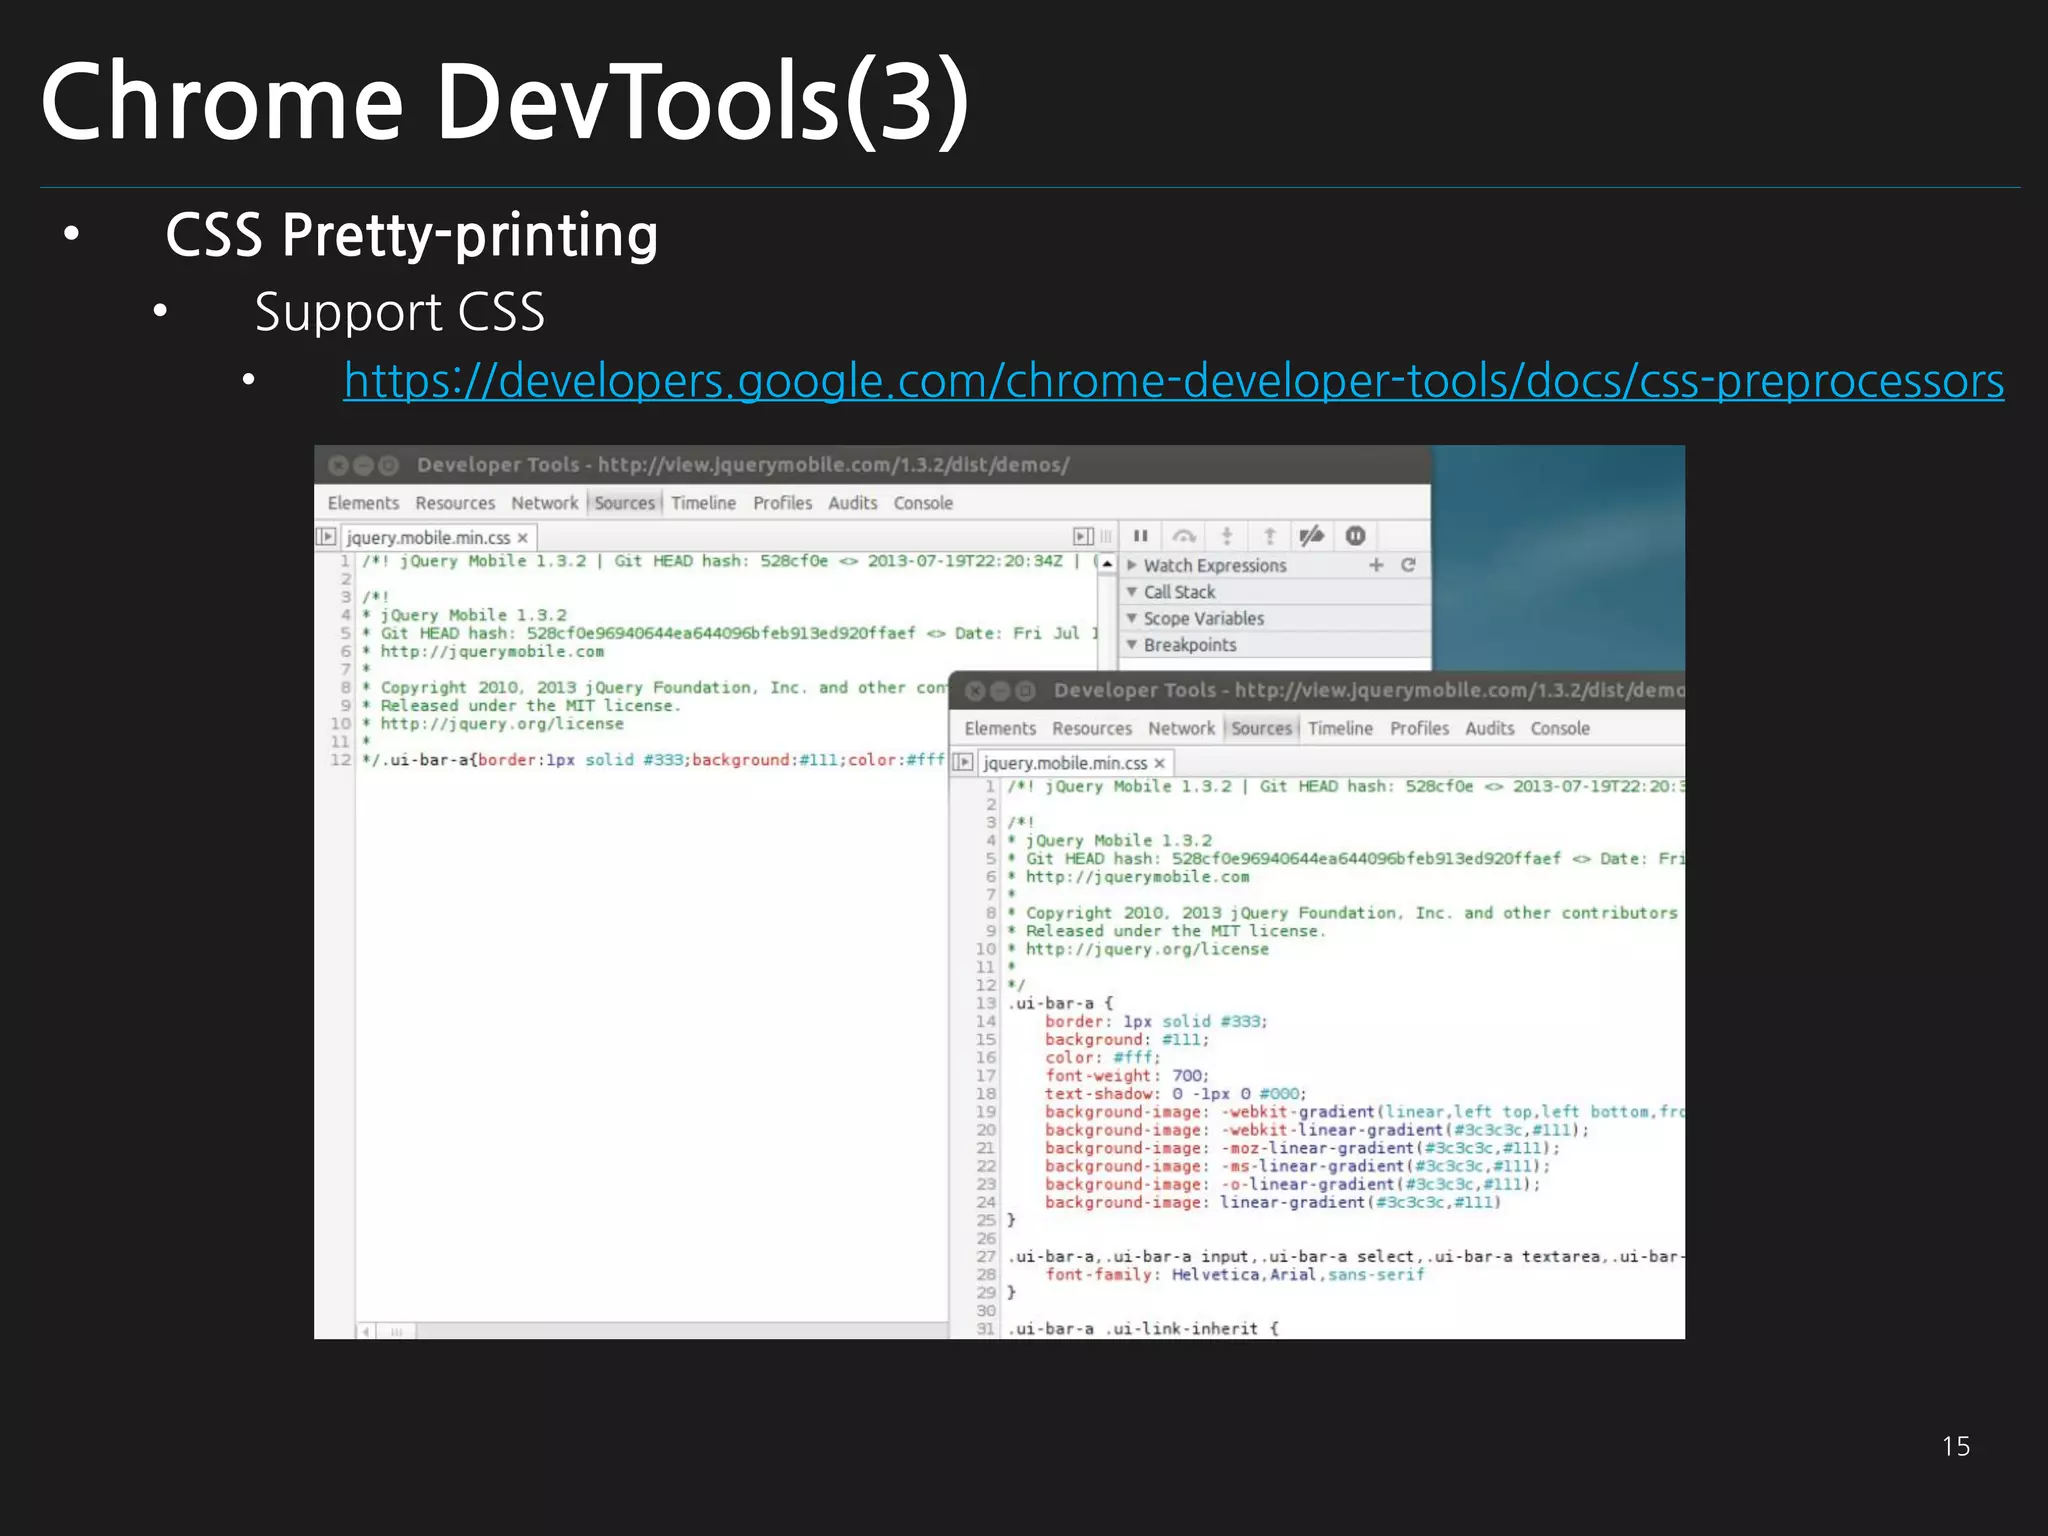
Task: Click the 'font-weight: 700;' line
Action: pyautogui.click(x=1127, y=1076)
